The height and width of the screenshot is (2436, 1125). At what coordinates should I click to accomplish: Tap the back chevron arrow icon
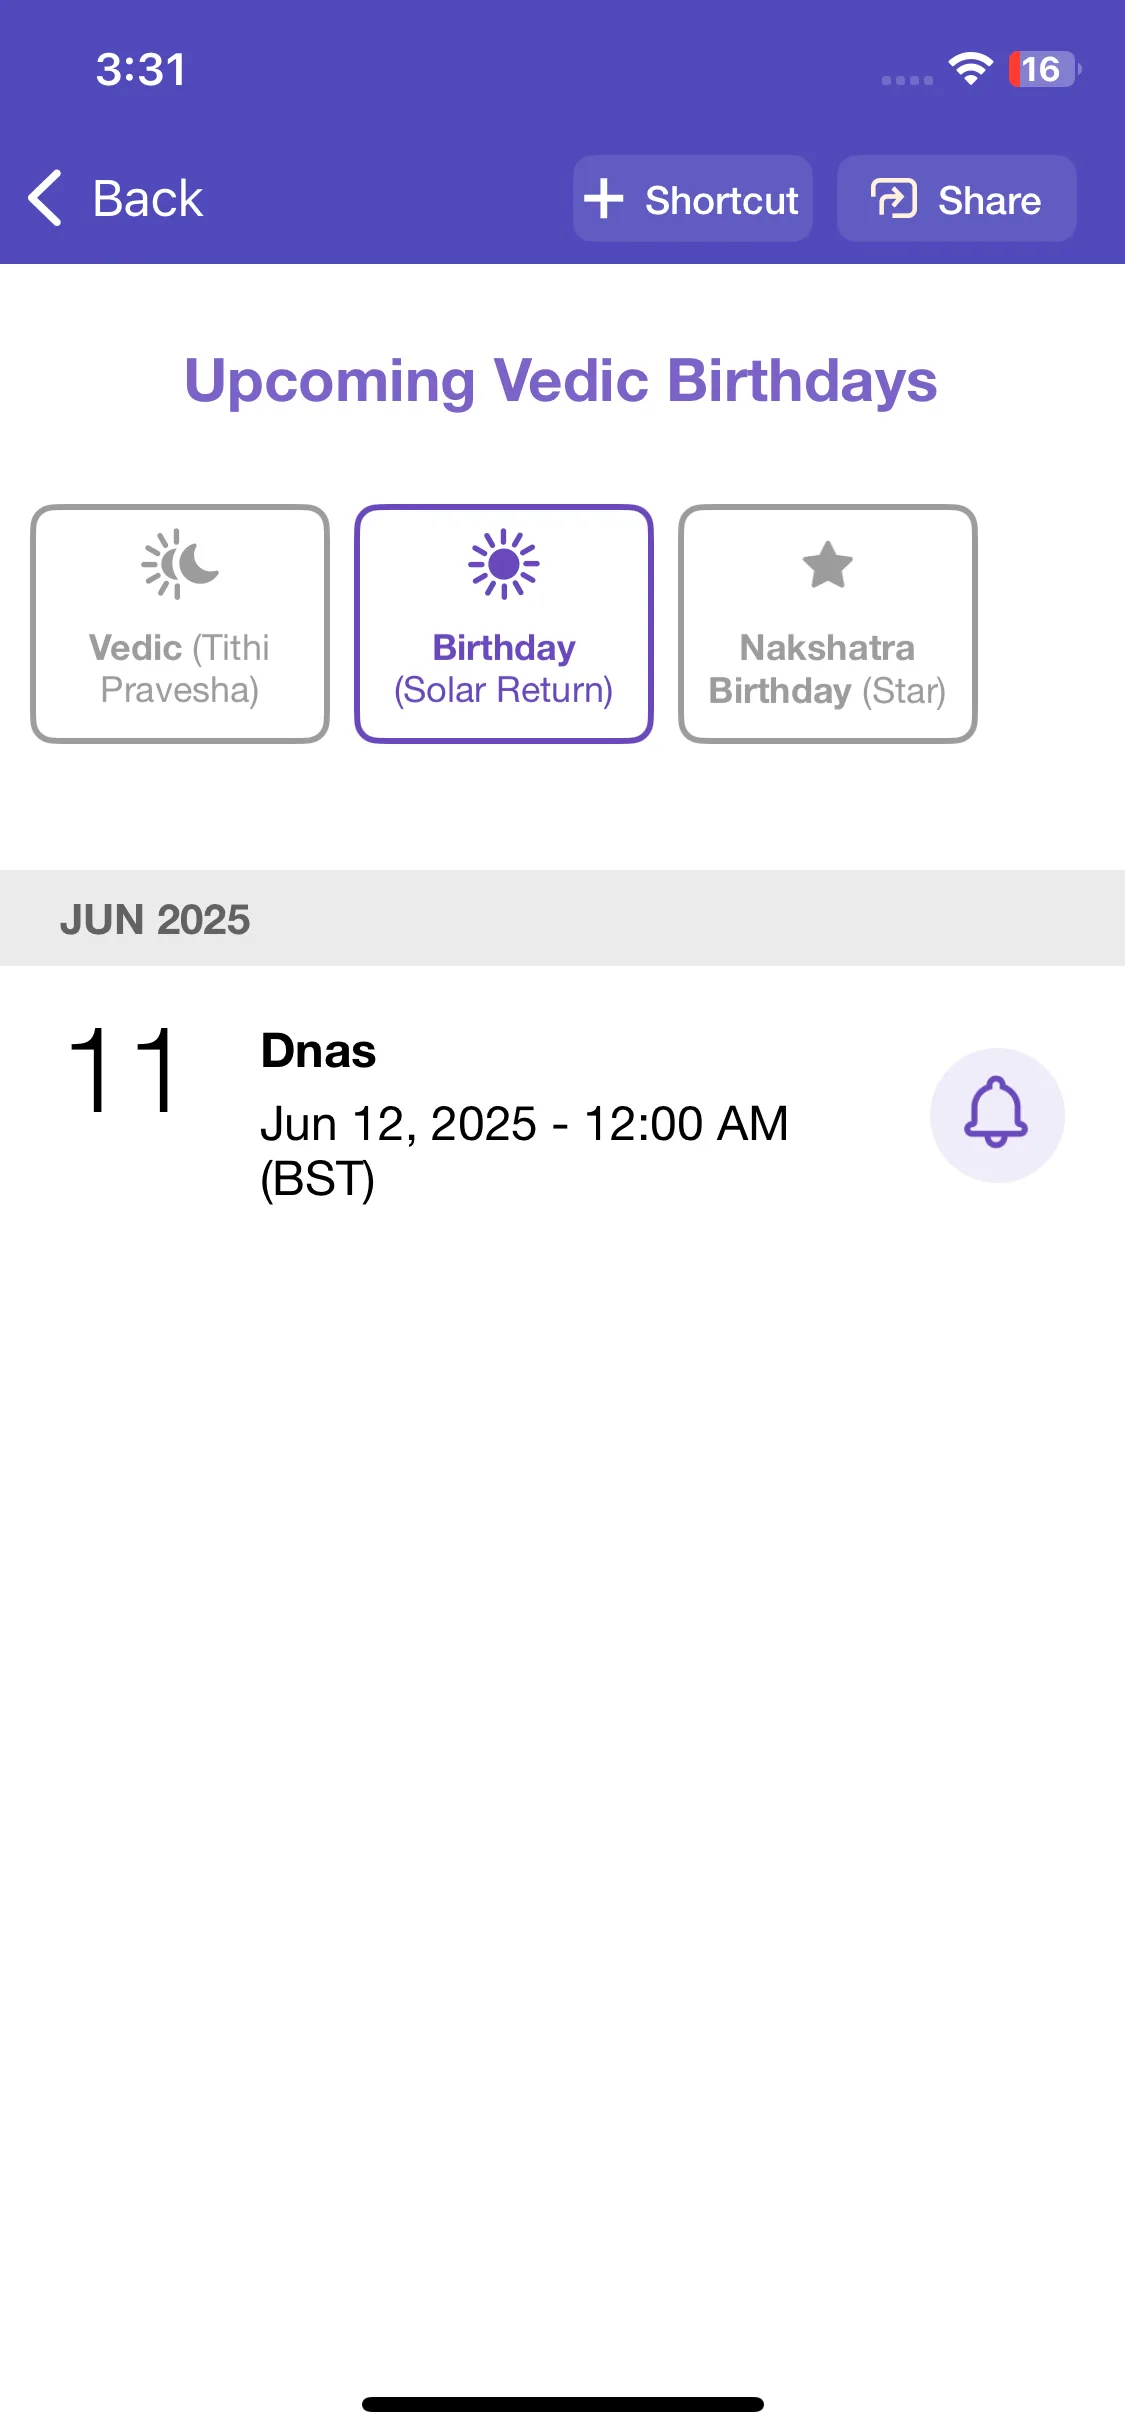(x=46, y=198)
